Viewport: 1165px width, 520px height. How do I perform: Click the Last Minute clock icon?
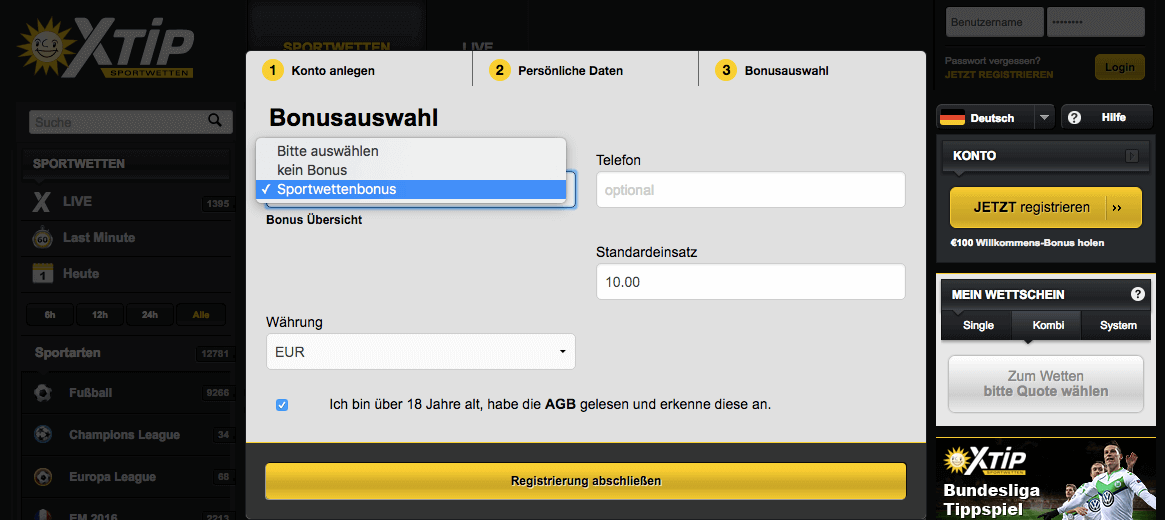[42, 238]
